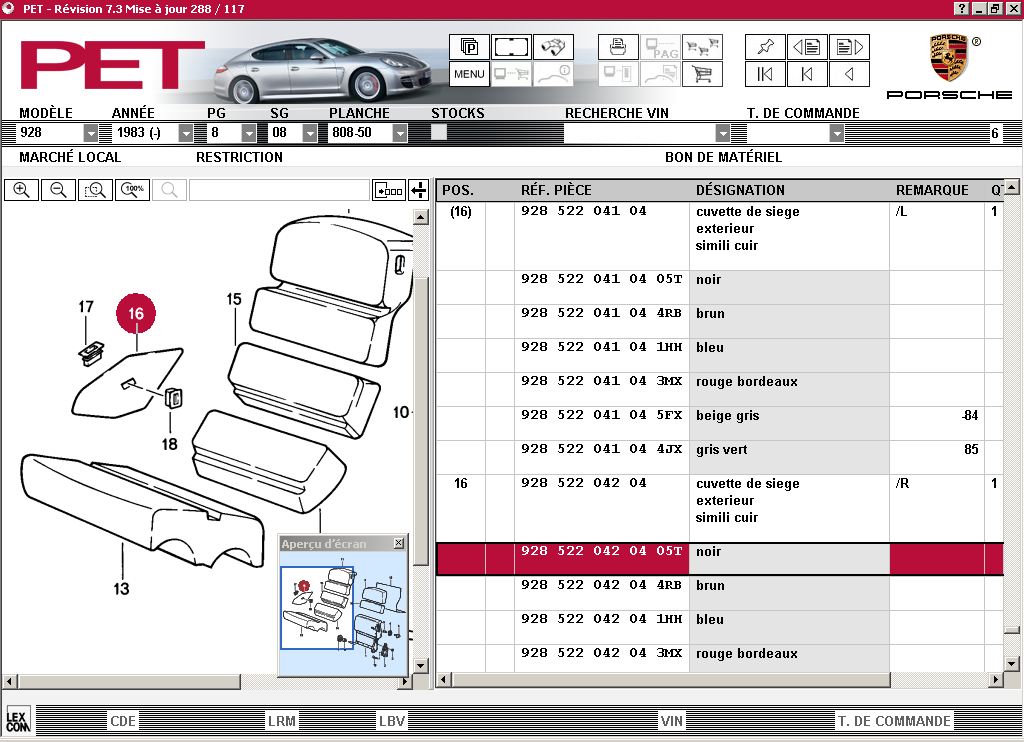The width and height of the screenshot is (1024, 742).
Task: Click position 17 callout in the diagram
Action: (86, 306)
